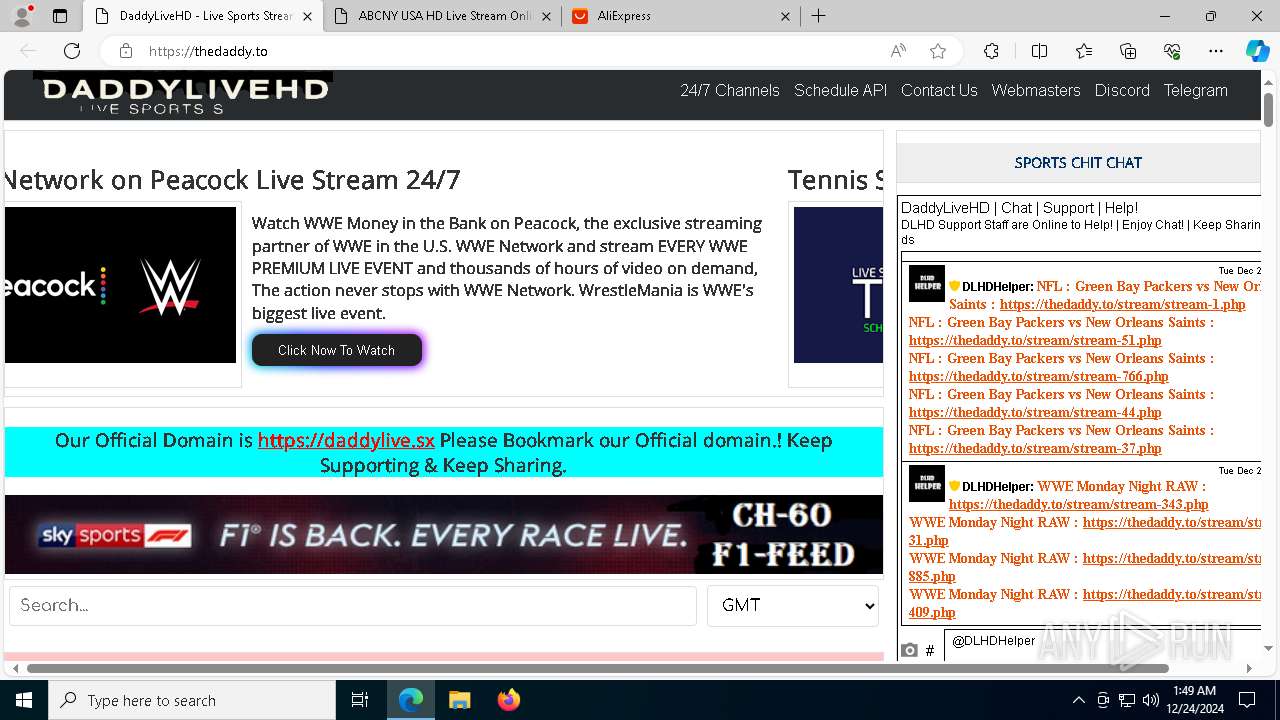The width and height of the screenshot is (1280, 720).
Task: Click the Windows taskbar search box
Action: 192,700
